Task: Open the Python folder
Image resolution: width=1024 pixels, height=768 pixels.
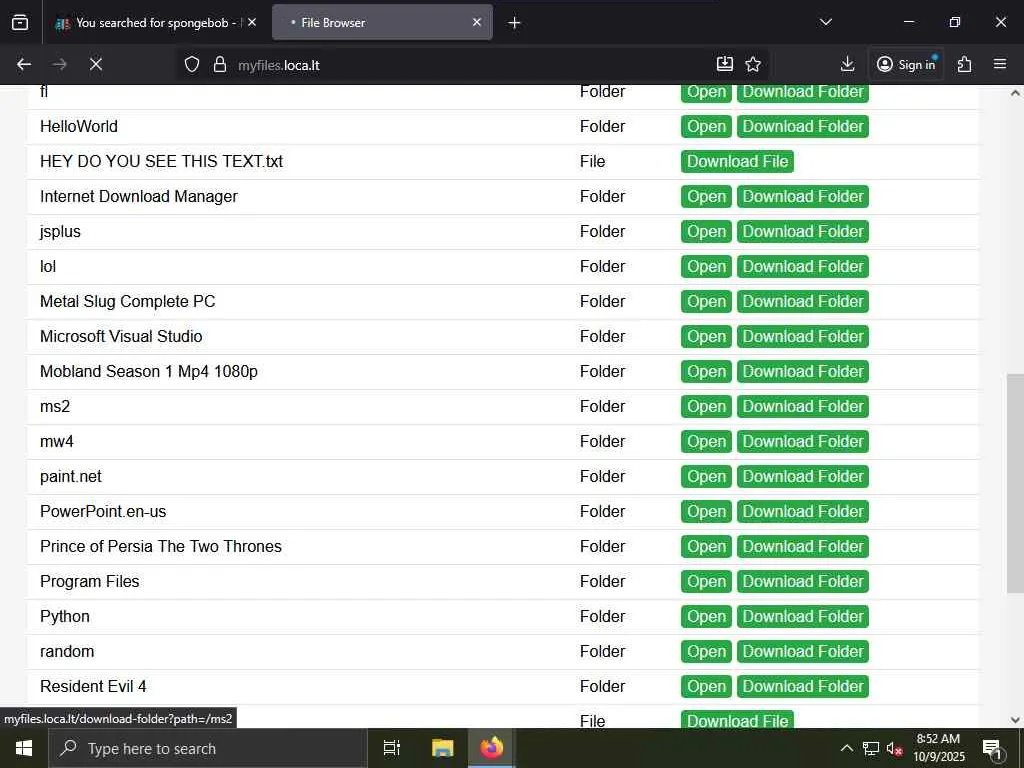Action: pyautogui.click(x=706, y=616)
